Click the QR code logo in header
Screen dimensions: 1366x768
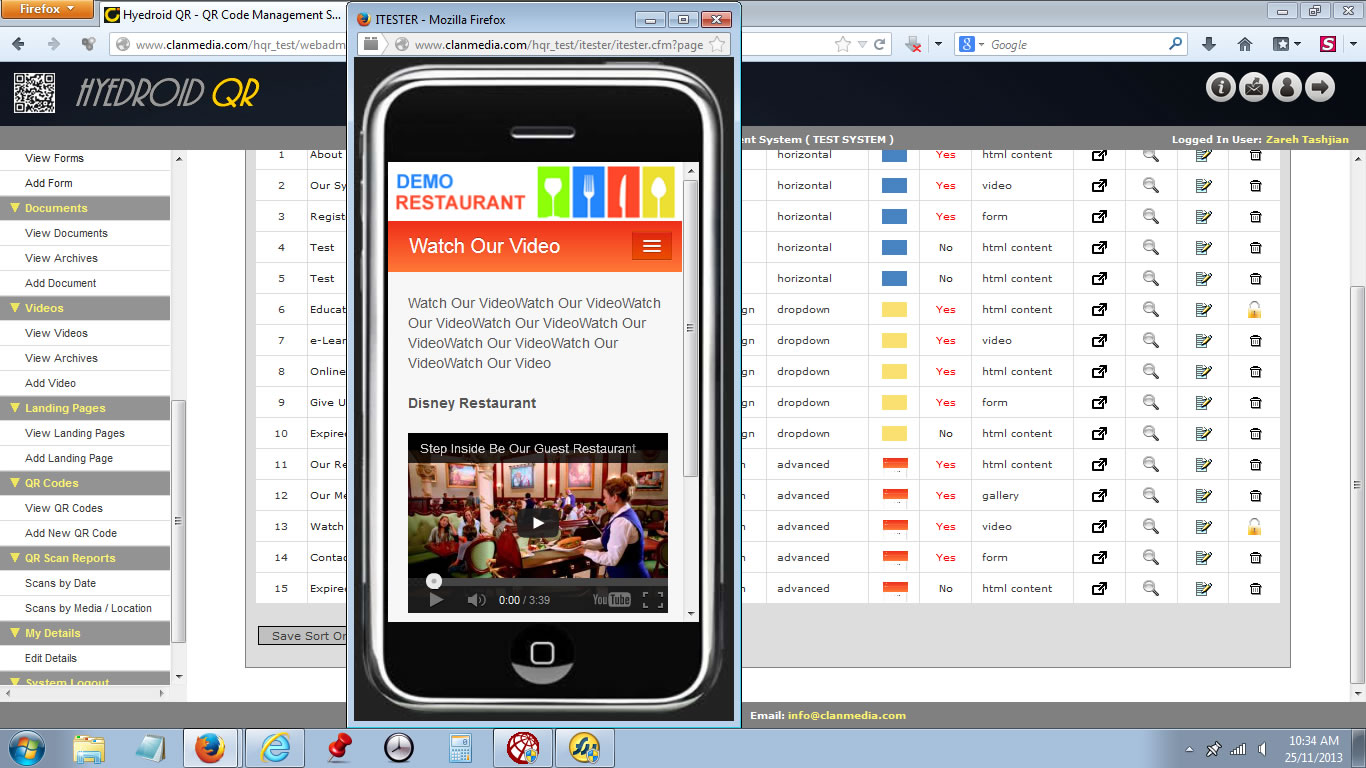click(x=34, y=92)
